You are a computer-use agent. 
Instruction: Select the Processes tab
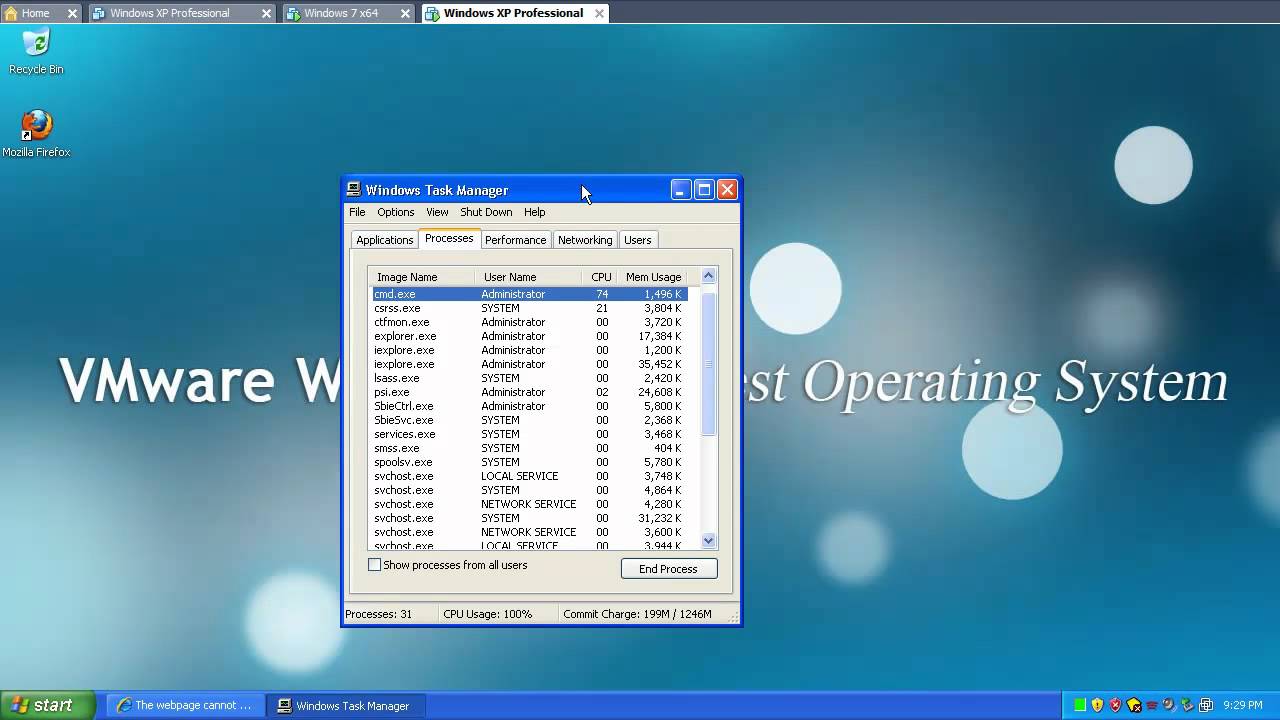[449, 238]
